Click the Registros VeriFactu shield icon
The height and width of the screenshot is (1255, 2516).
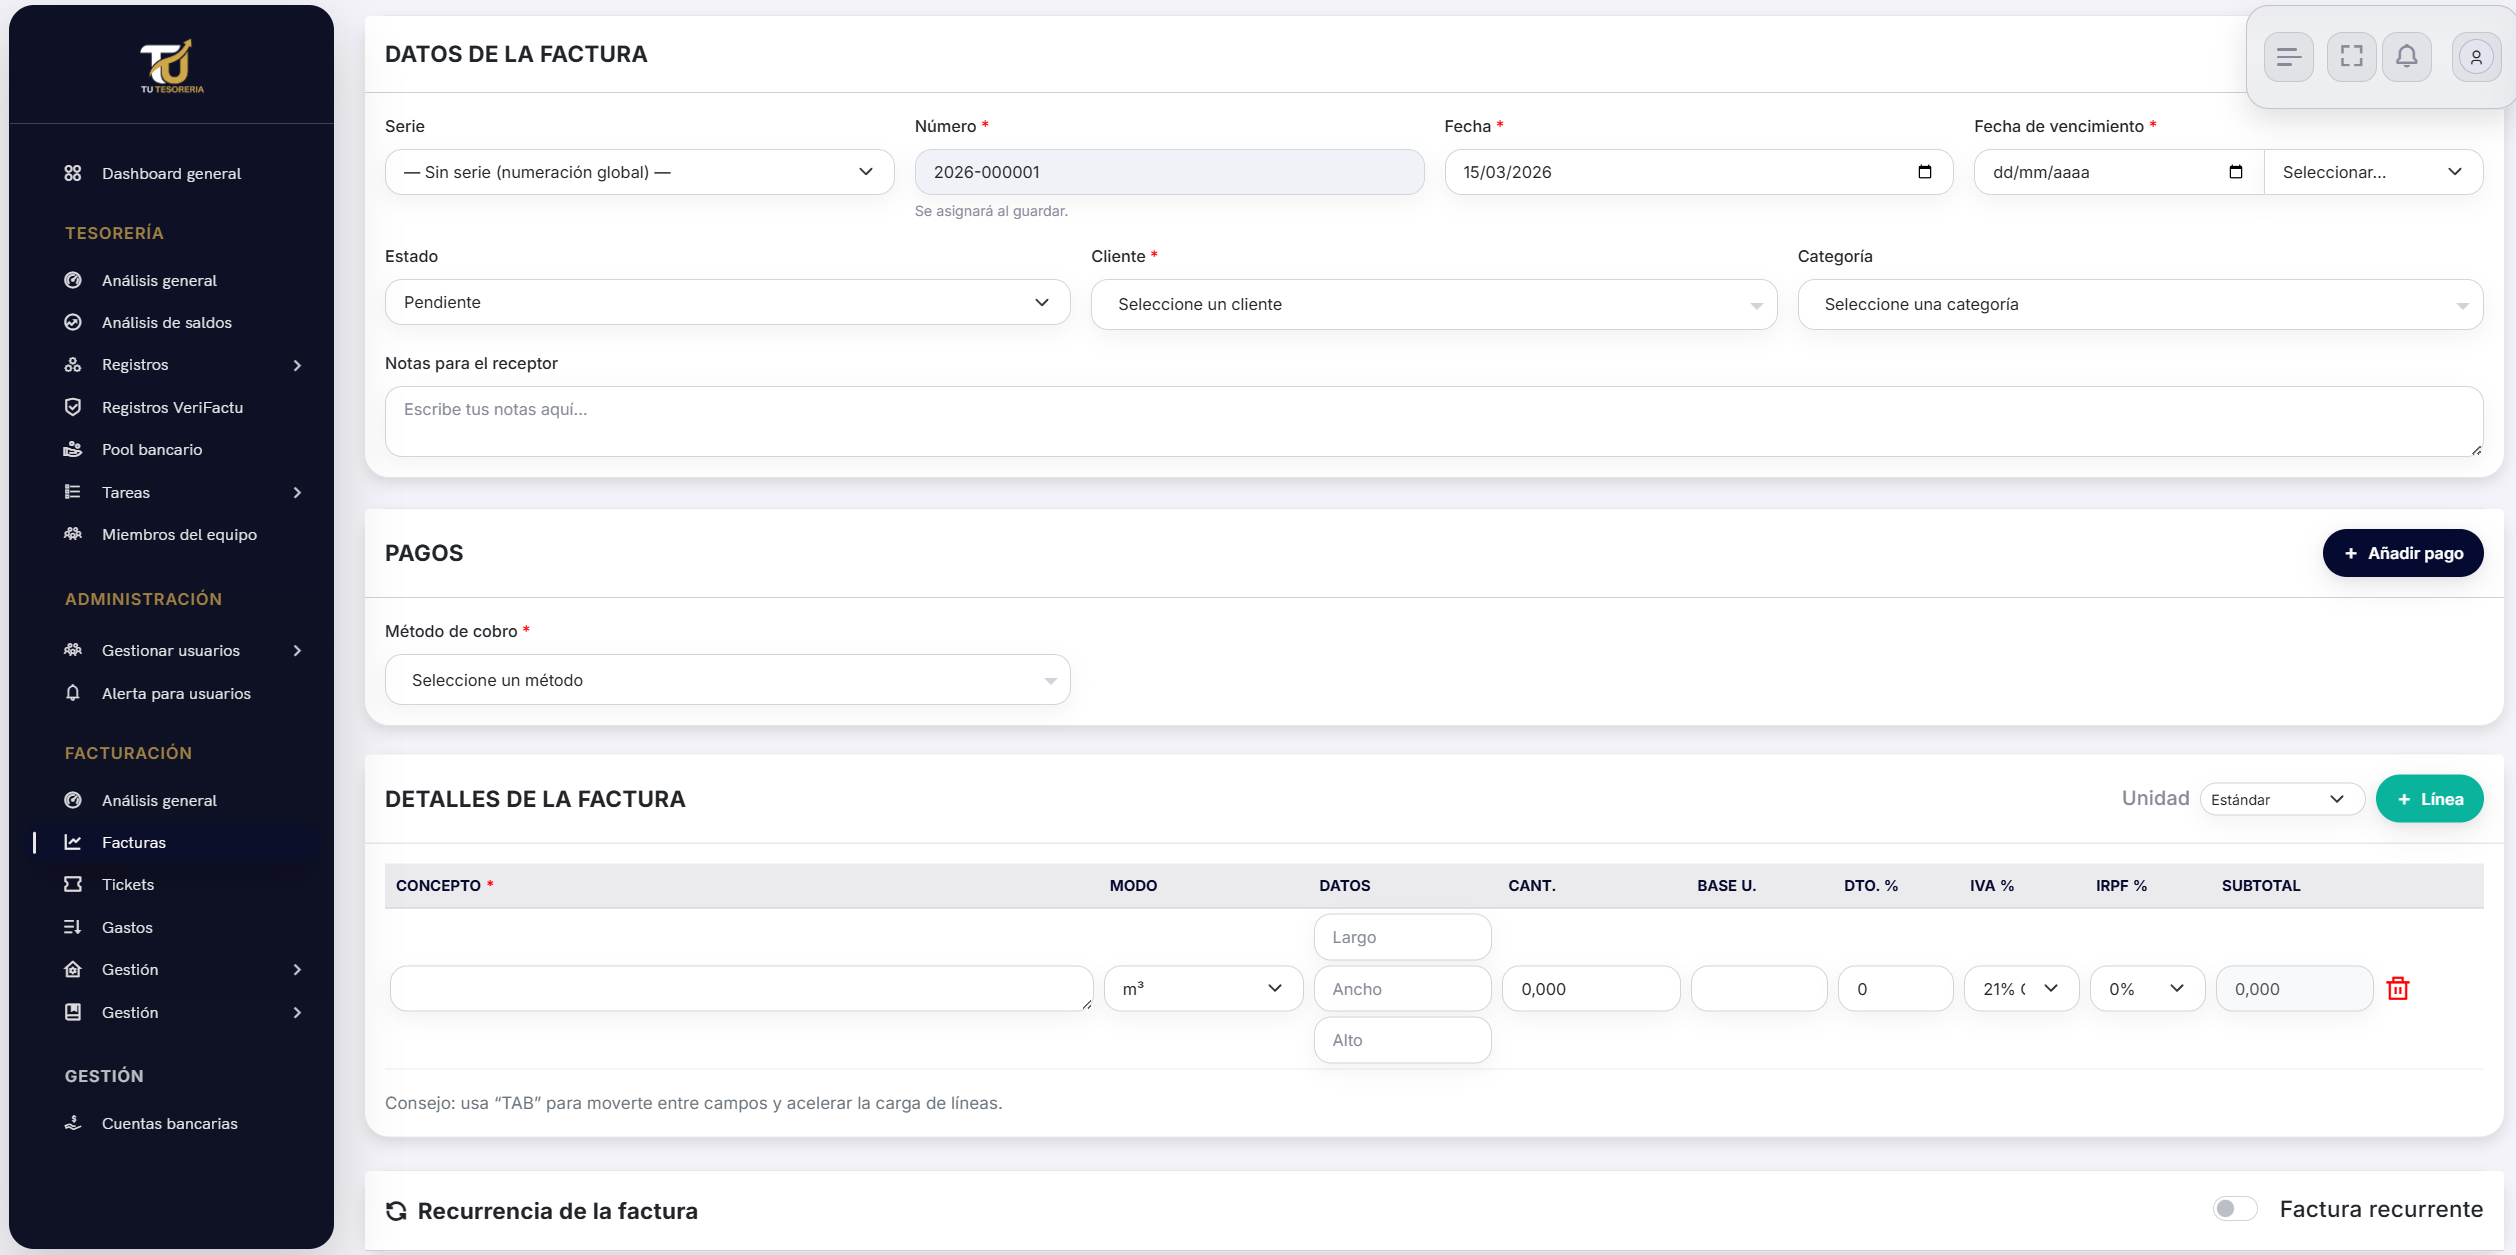73,407
